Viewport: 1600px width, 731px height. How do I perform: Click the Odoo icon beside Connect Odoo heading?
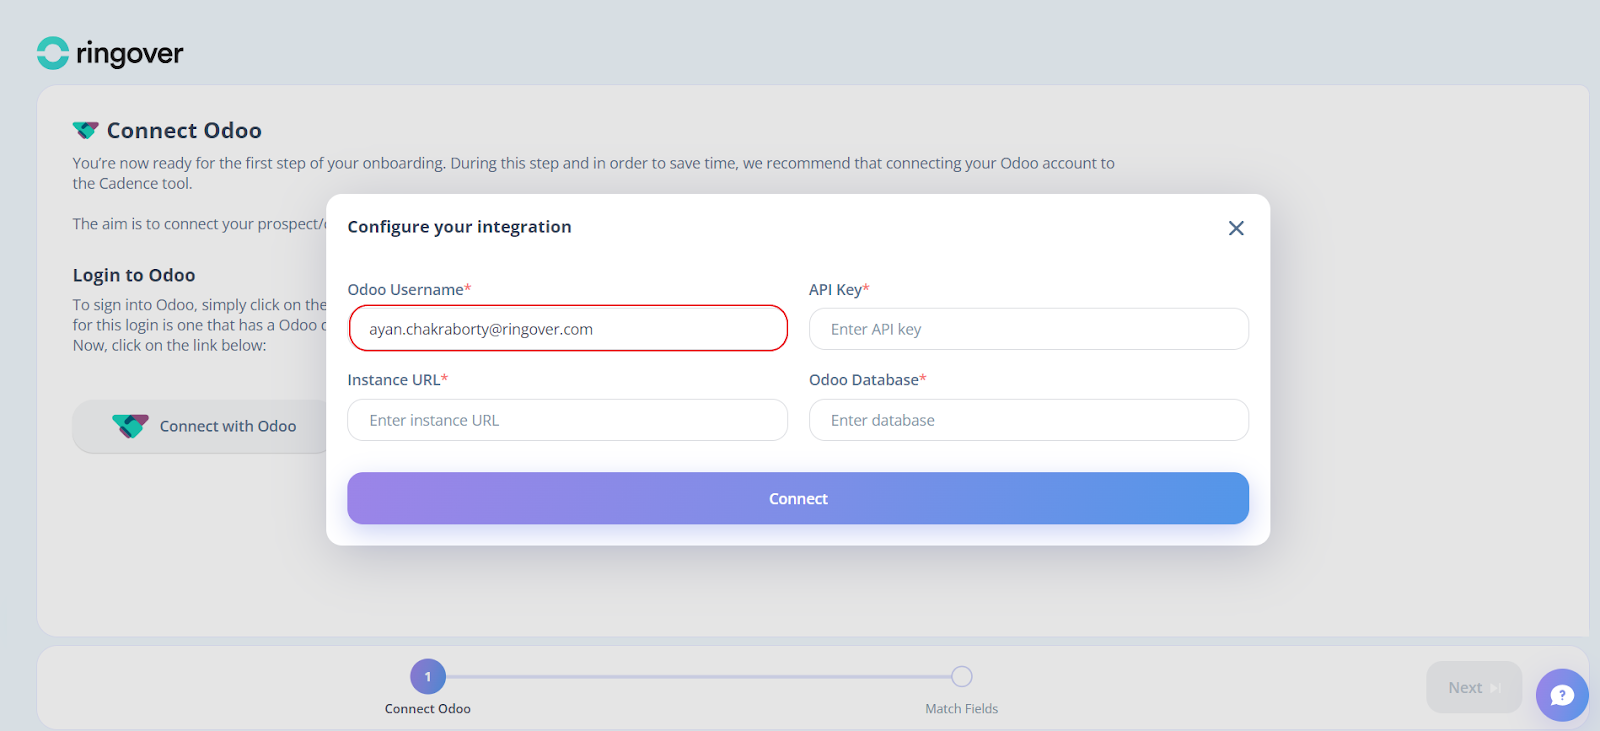tap(86, 130)
